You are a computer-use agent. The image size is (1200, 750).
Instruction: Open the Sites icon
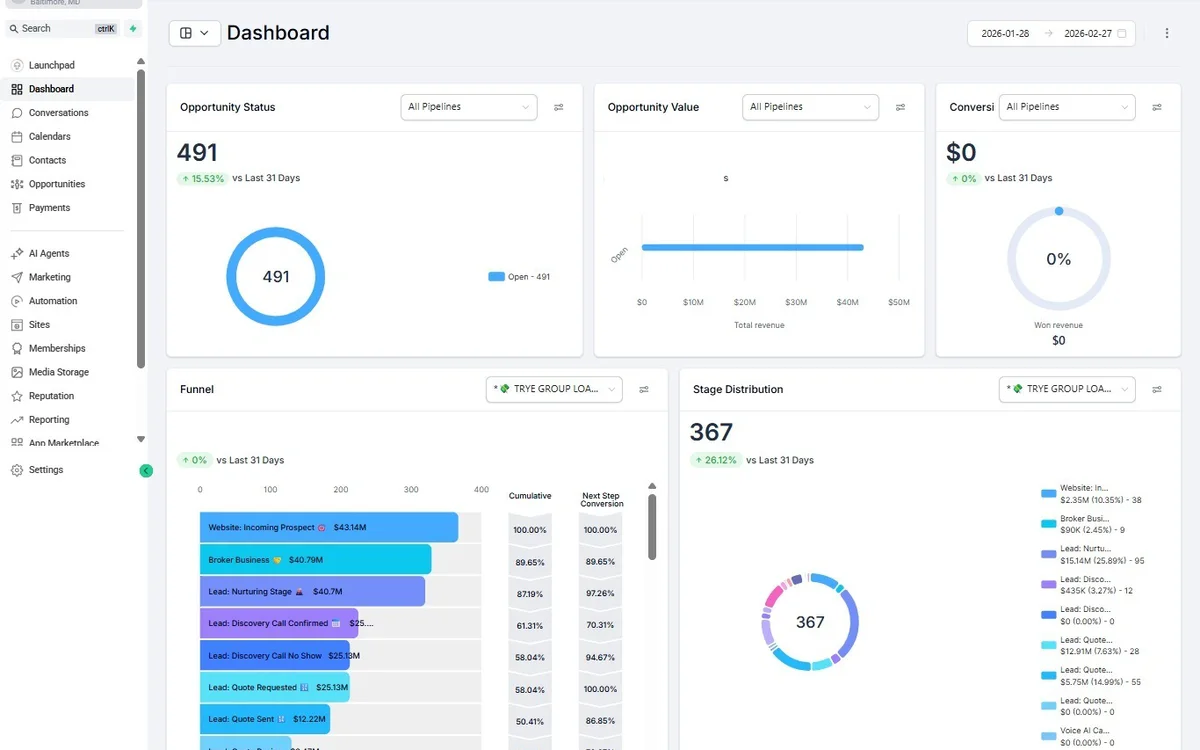pyautogui.click(x=17, y=325)
